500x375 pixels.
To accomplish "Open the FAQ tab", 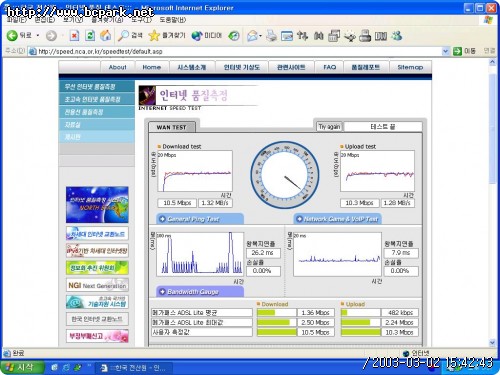I will point(329,67).
